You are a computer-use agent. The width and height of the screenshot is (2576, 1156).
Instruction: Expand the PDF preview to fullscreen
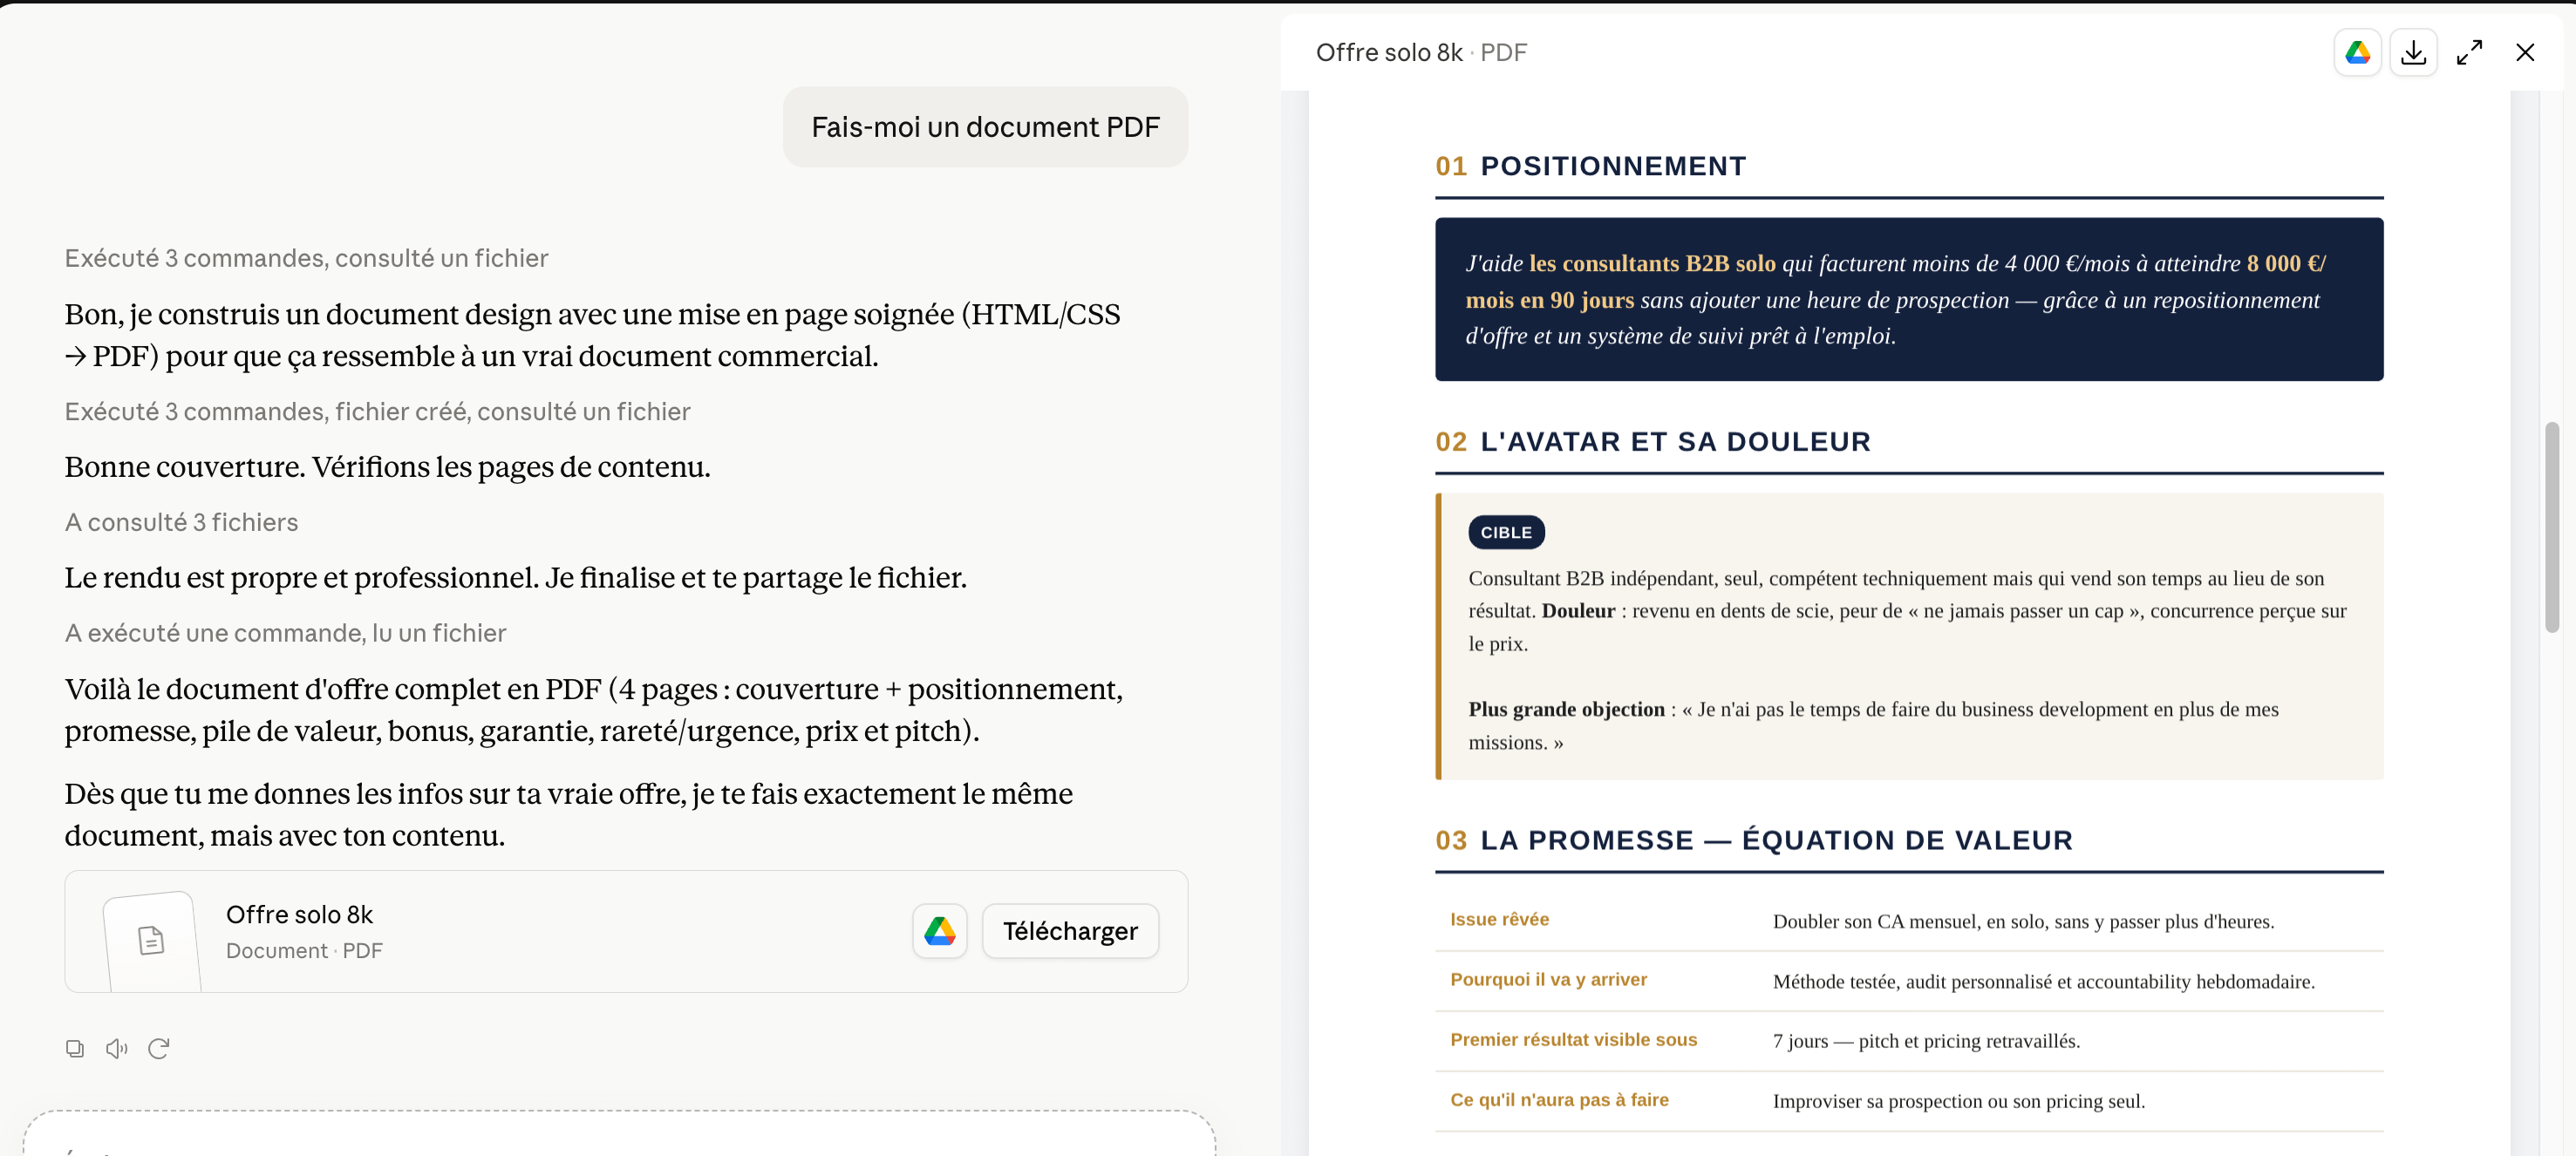pos(2469,52)
